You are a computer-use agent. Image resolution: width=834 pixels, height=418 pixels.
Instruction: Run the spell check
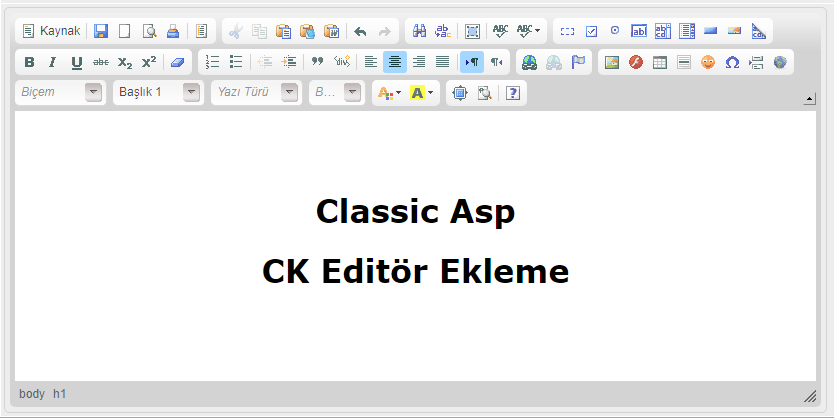[501, 31]
